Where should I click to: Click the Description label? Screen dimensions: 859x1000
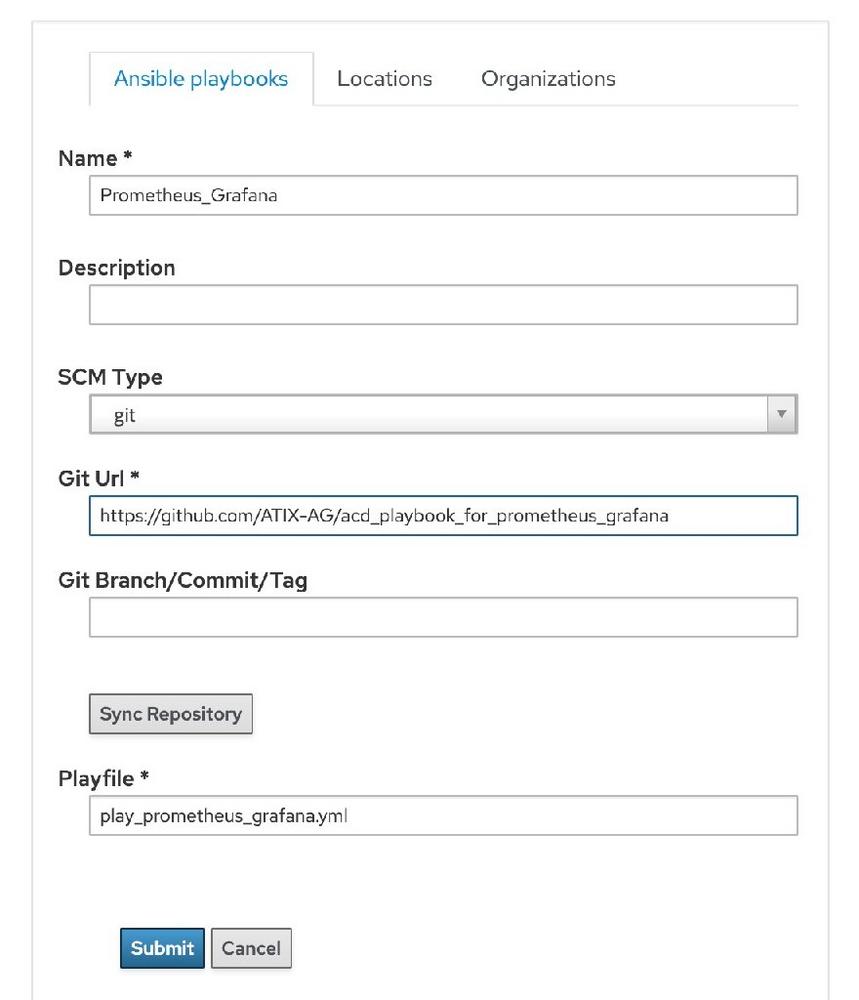point(117,268)
